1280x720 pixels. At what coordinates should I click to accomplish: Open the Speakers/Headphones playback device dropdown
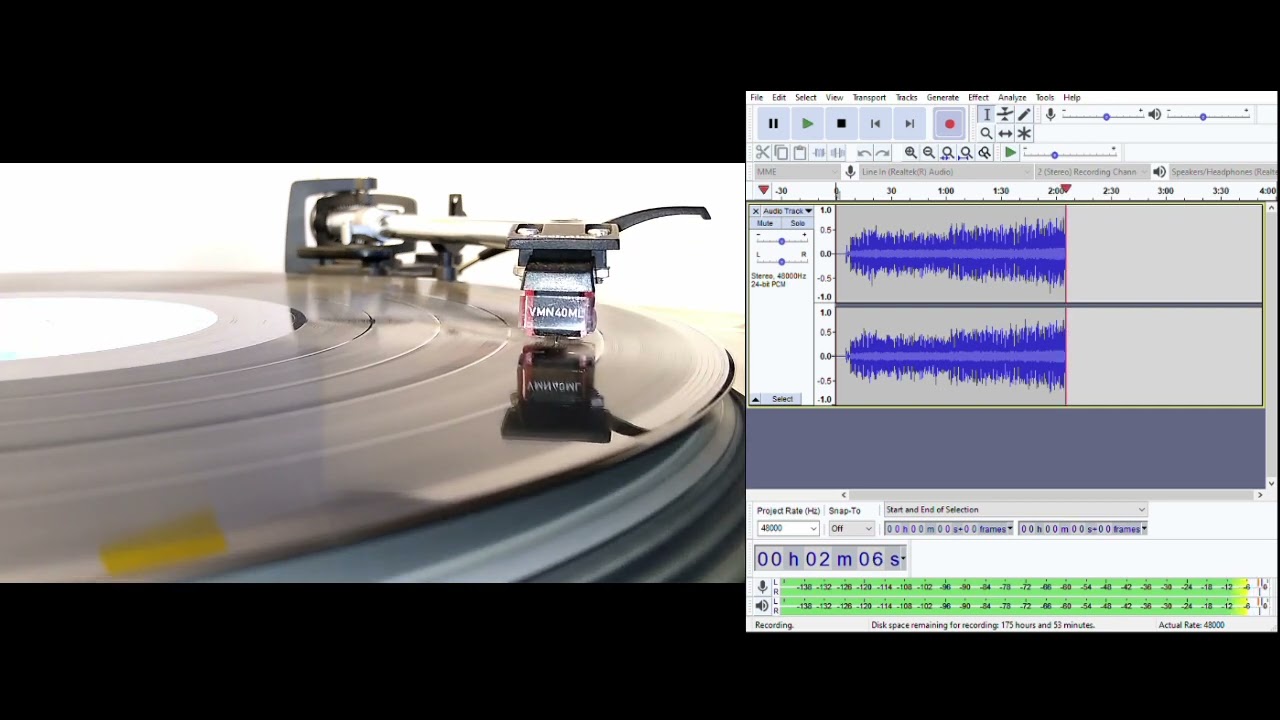[1222, 172]
